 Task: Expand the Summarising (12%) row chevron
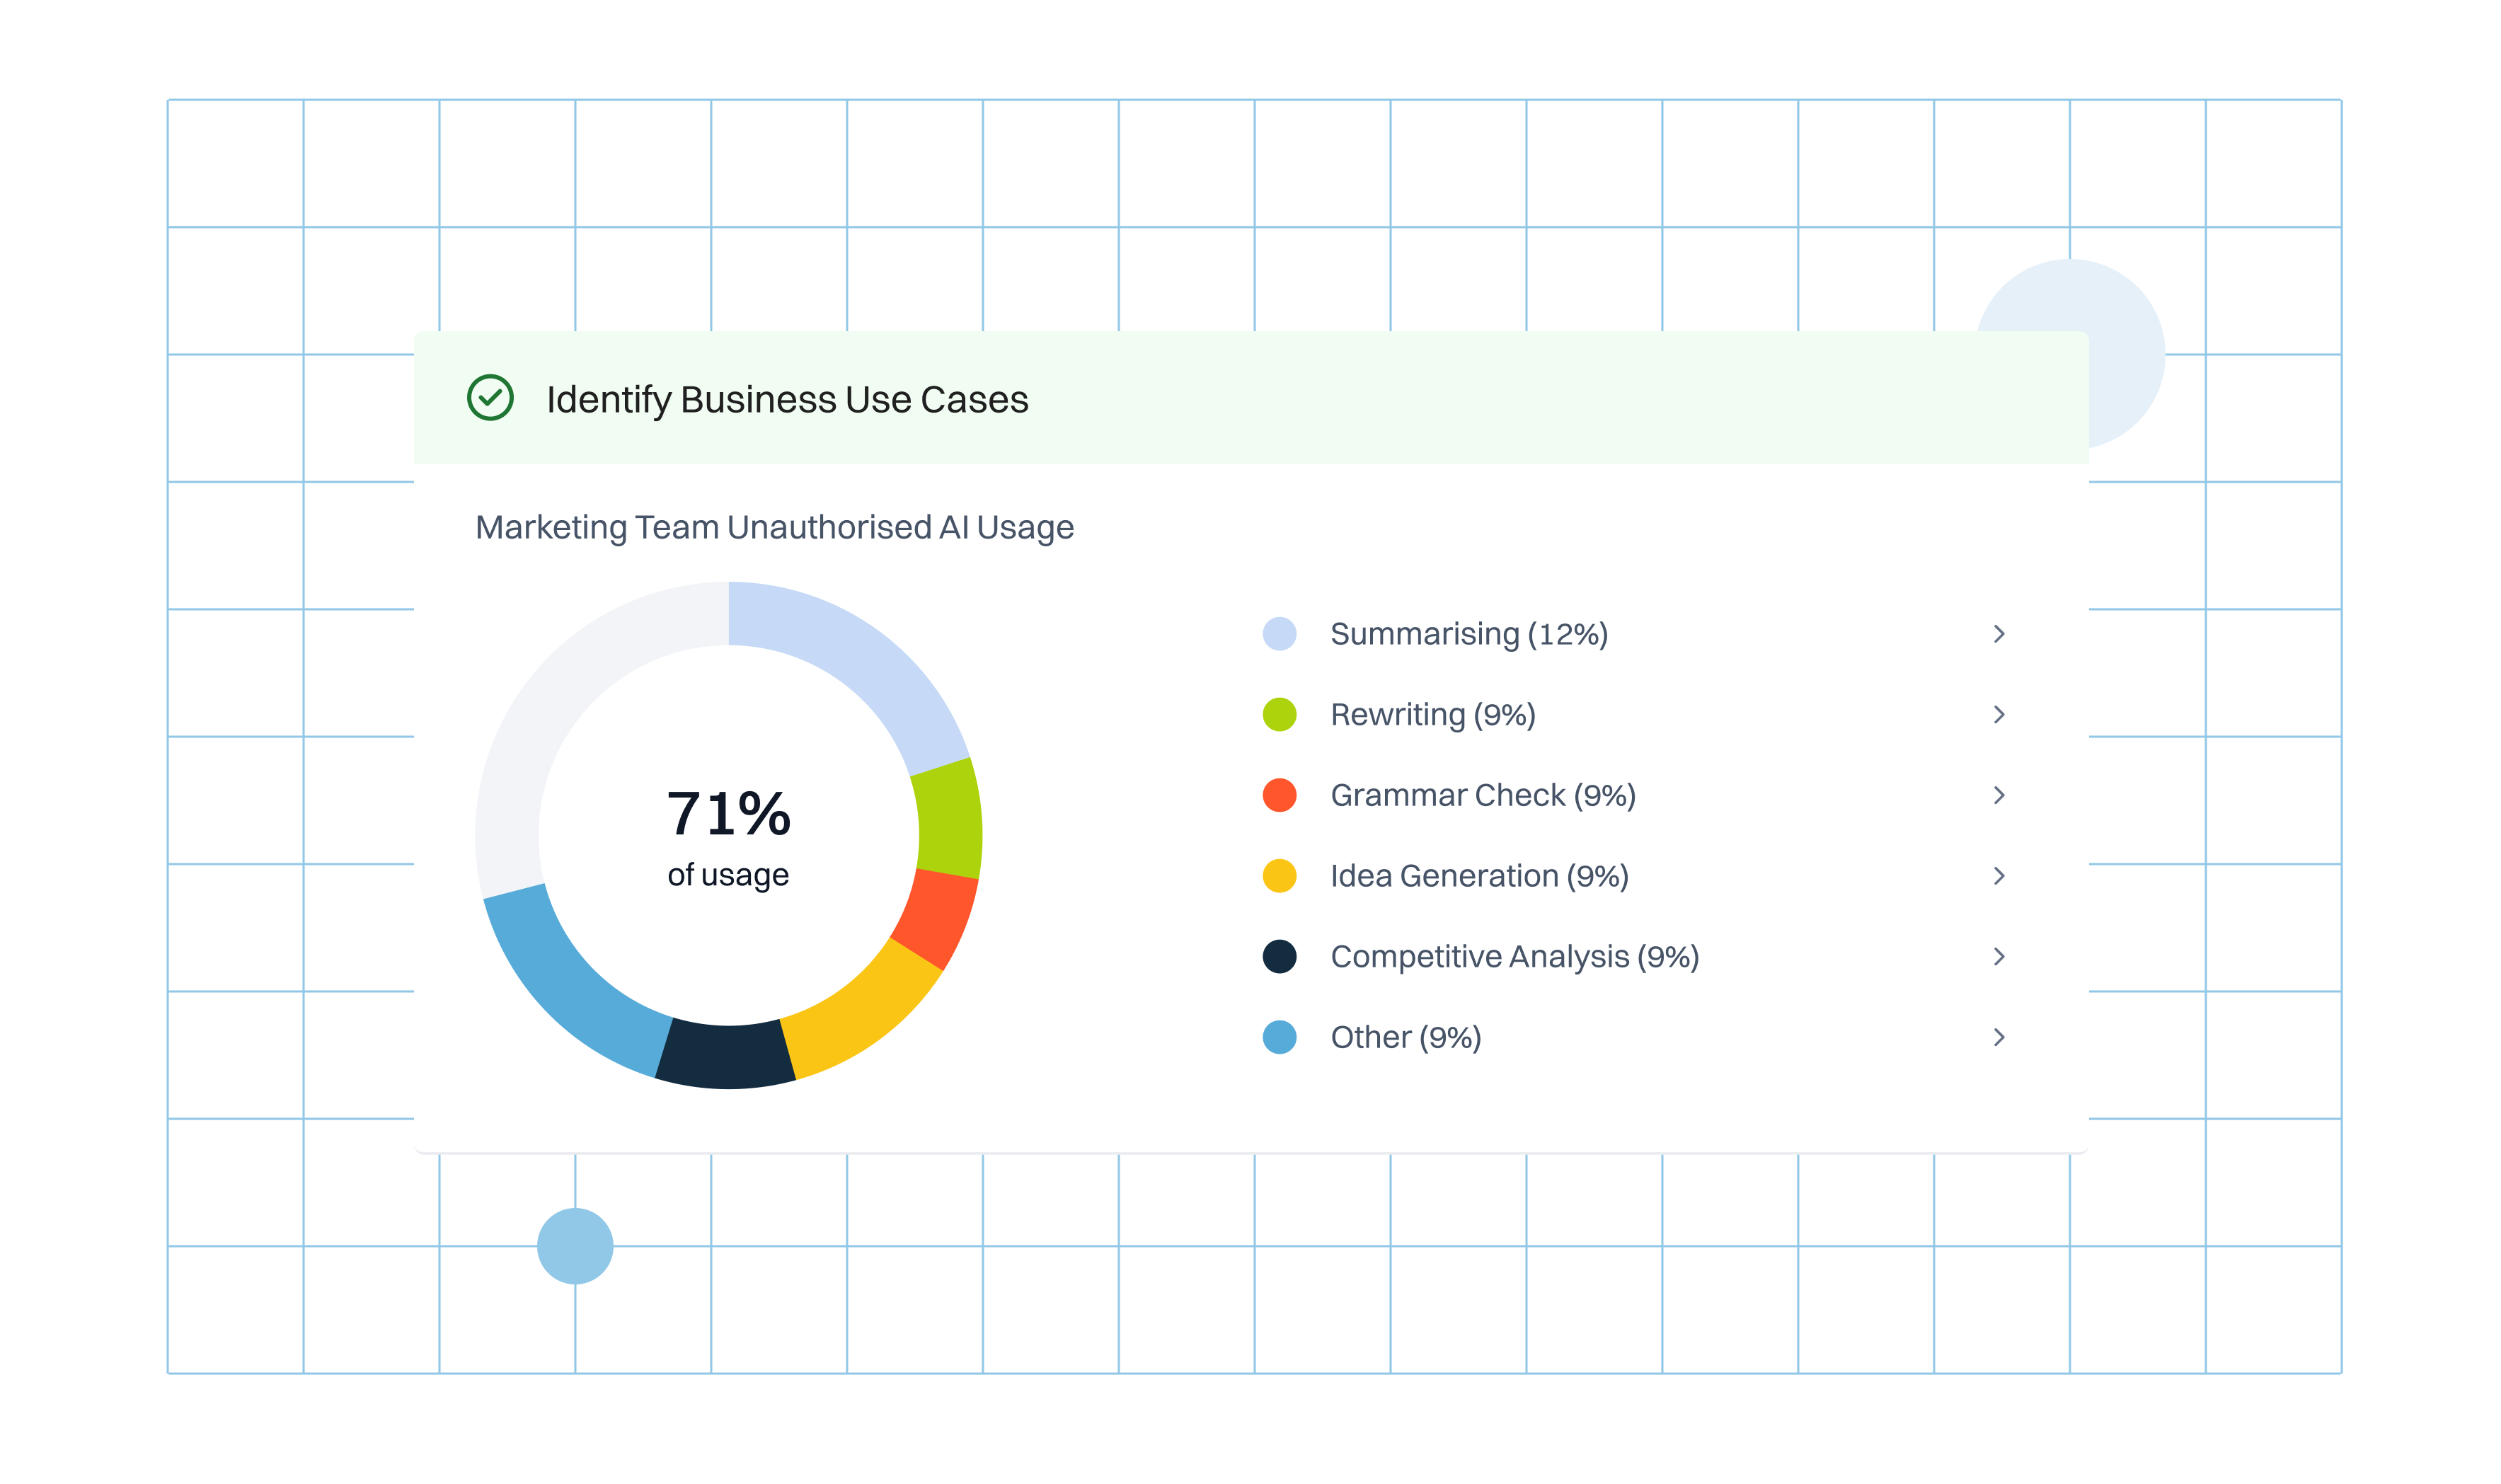click(1998, 634)
